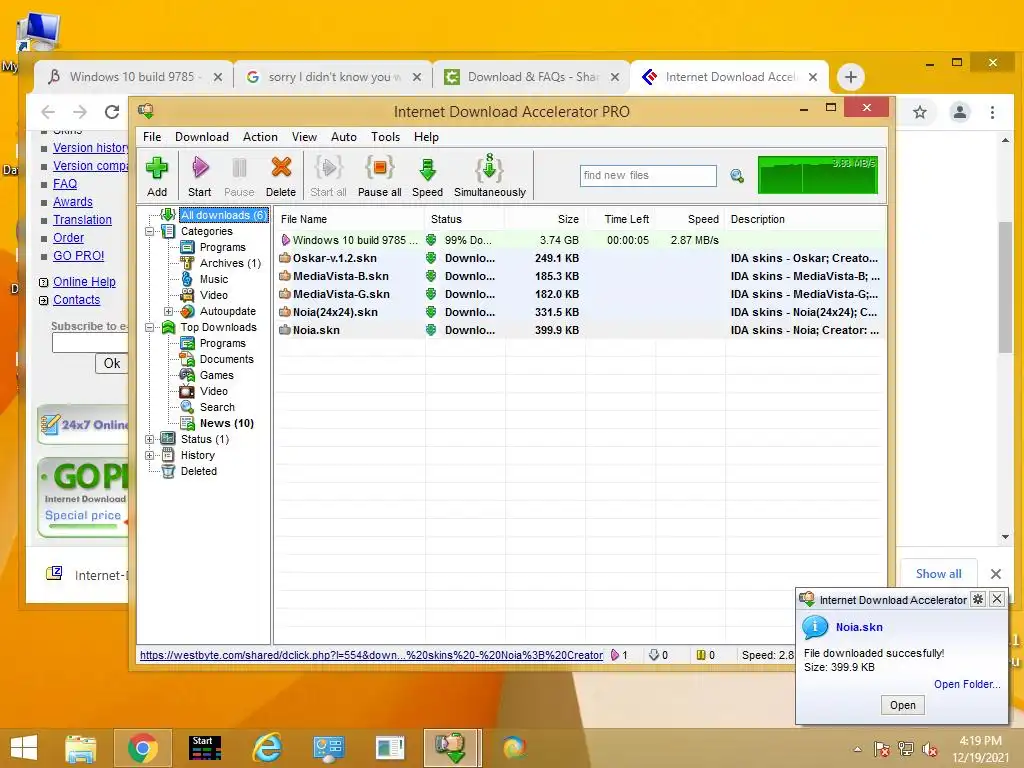This screenshot has width=1024, height=768.
Task: Open the View menu
Action: click(304, 137)
